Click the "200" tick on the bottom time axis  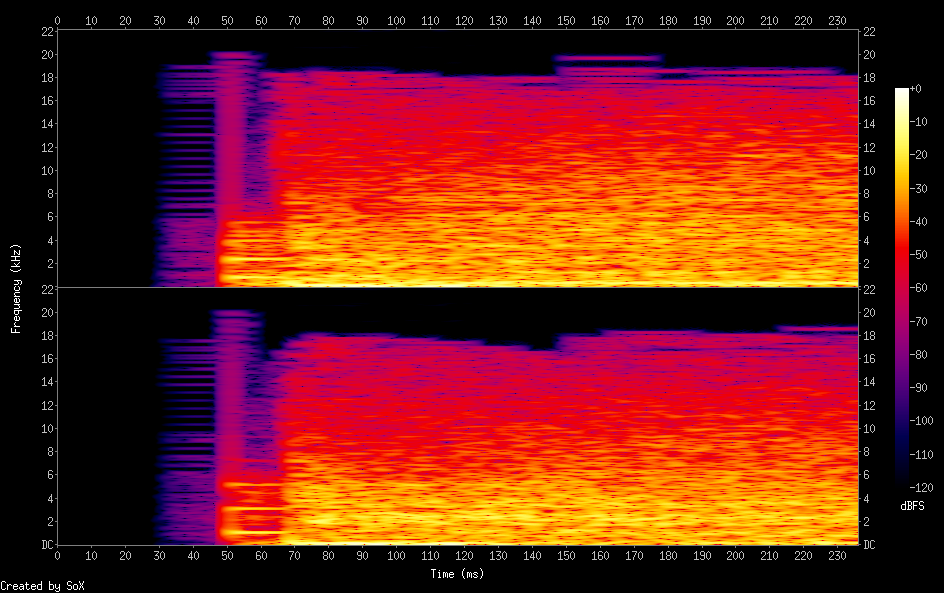pyautogui.click(x=735, y=556)
